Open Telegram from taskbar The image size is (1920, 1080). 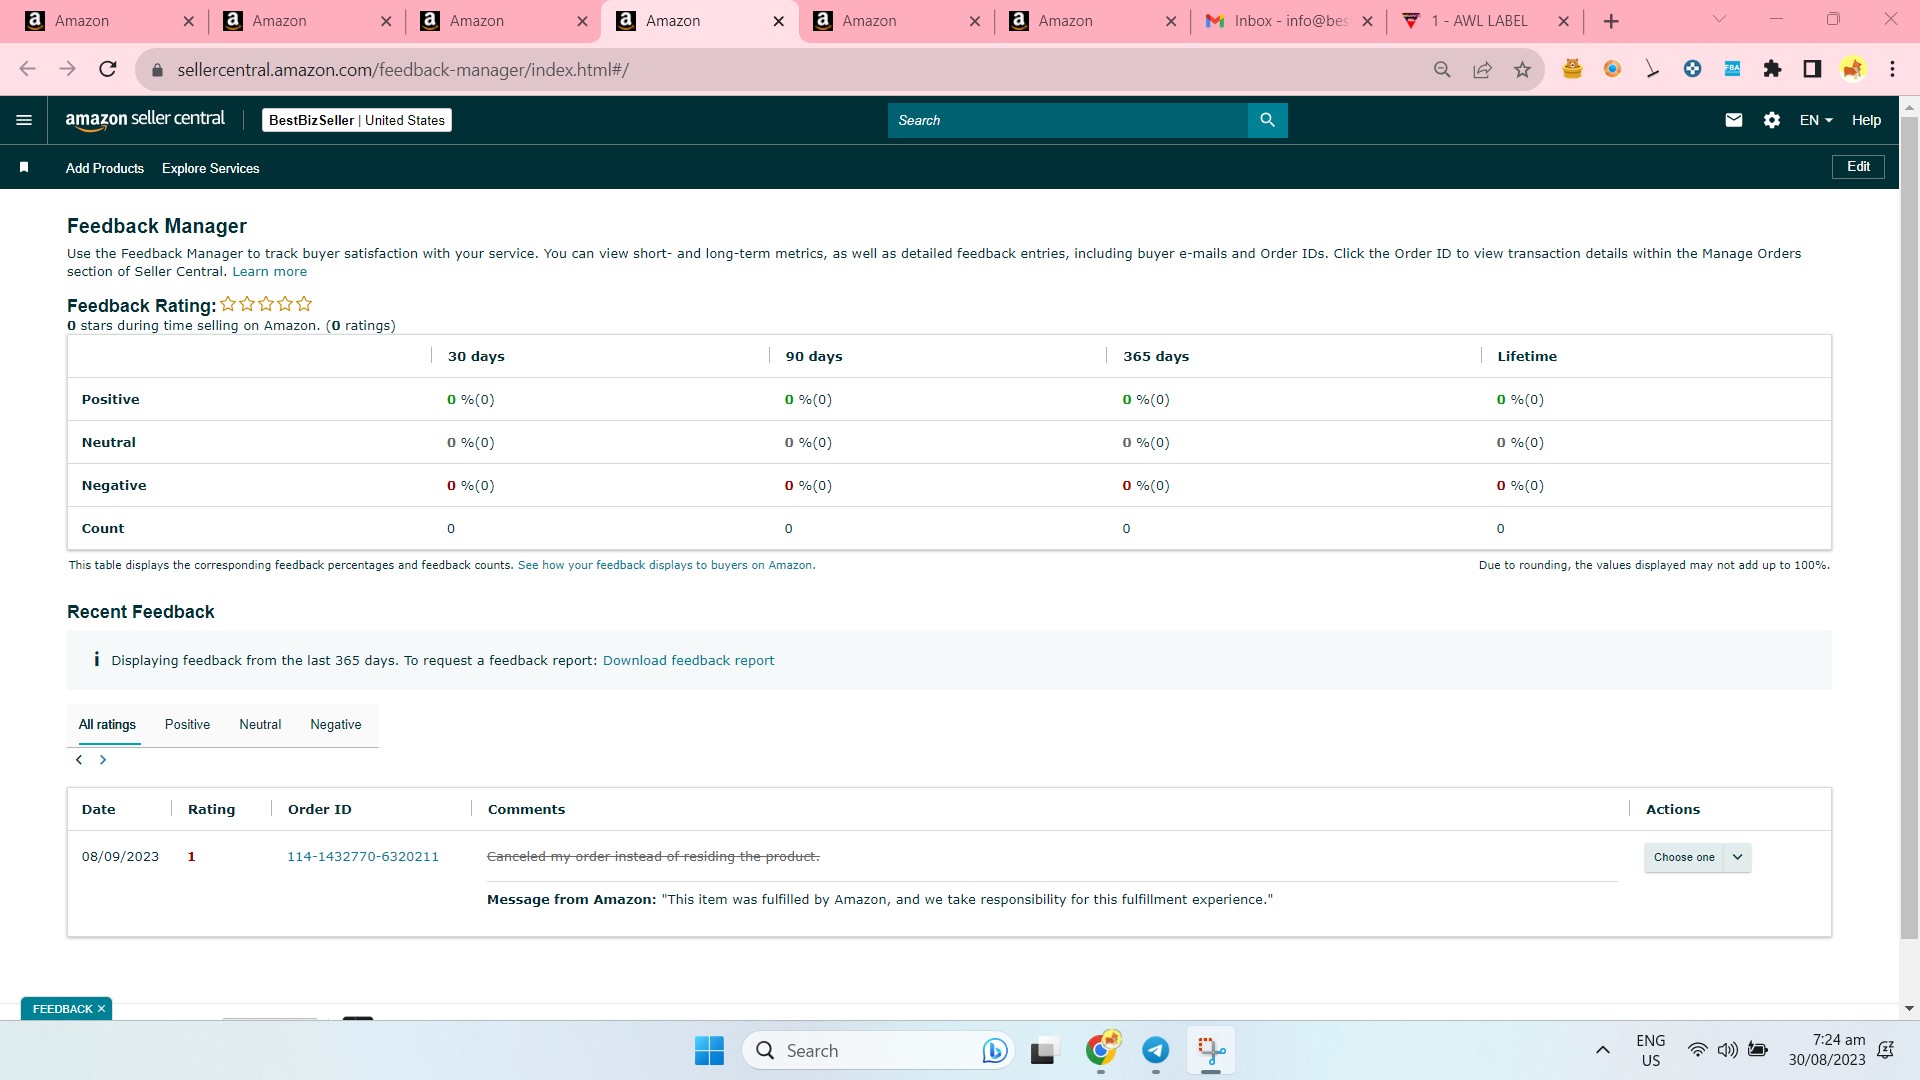click(1156, 1050)
